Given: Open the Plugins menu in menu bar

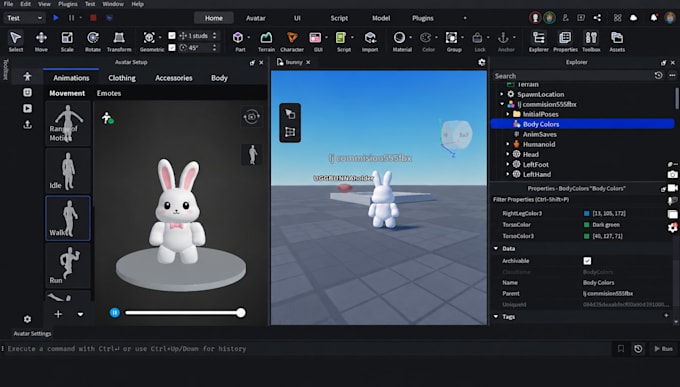Looking at the screenshot, I should point(68,4).
